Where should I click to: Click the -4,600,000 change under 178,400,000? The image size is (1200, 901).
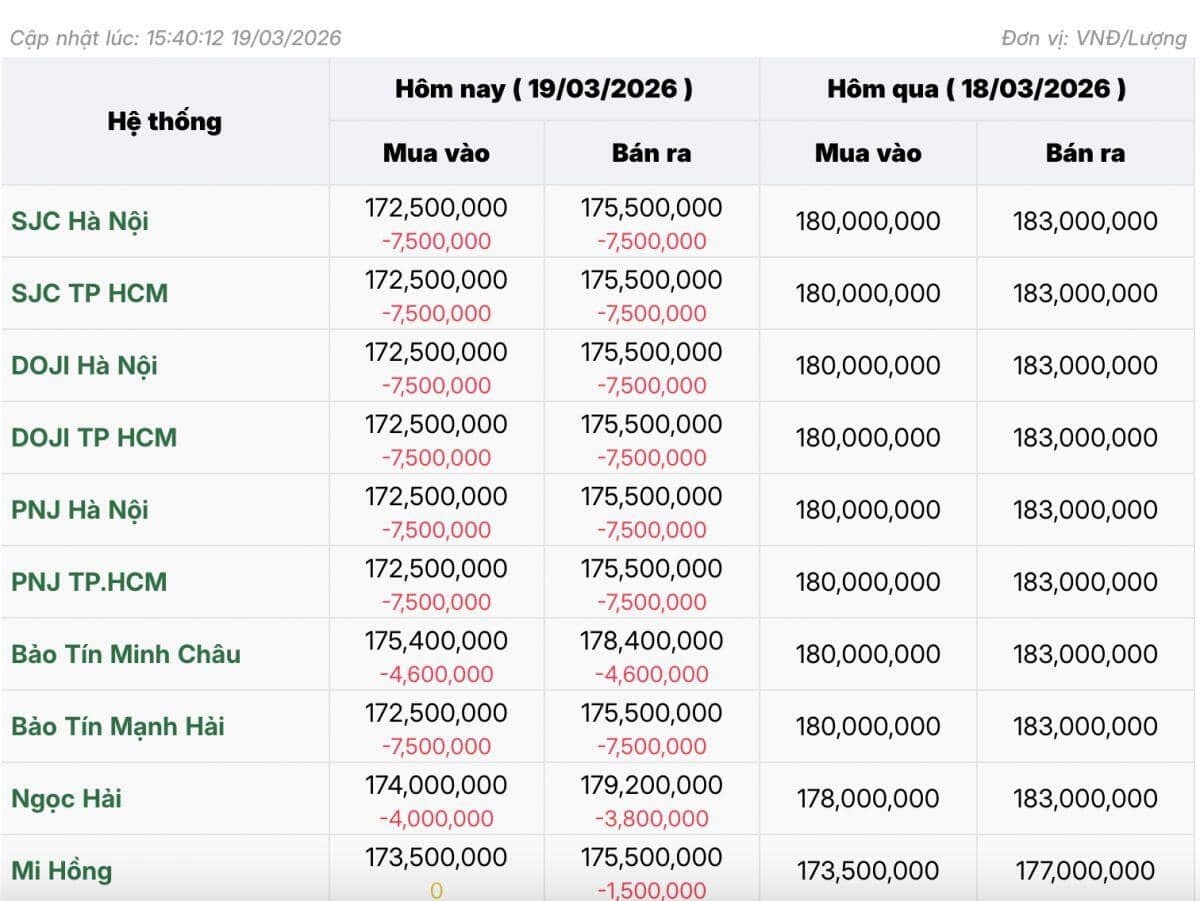[652, 674]
